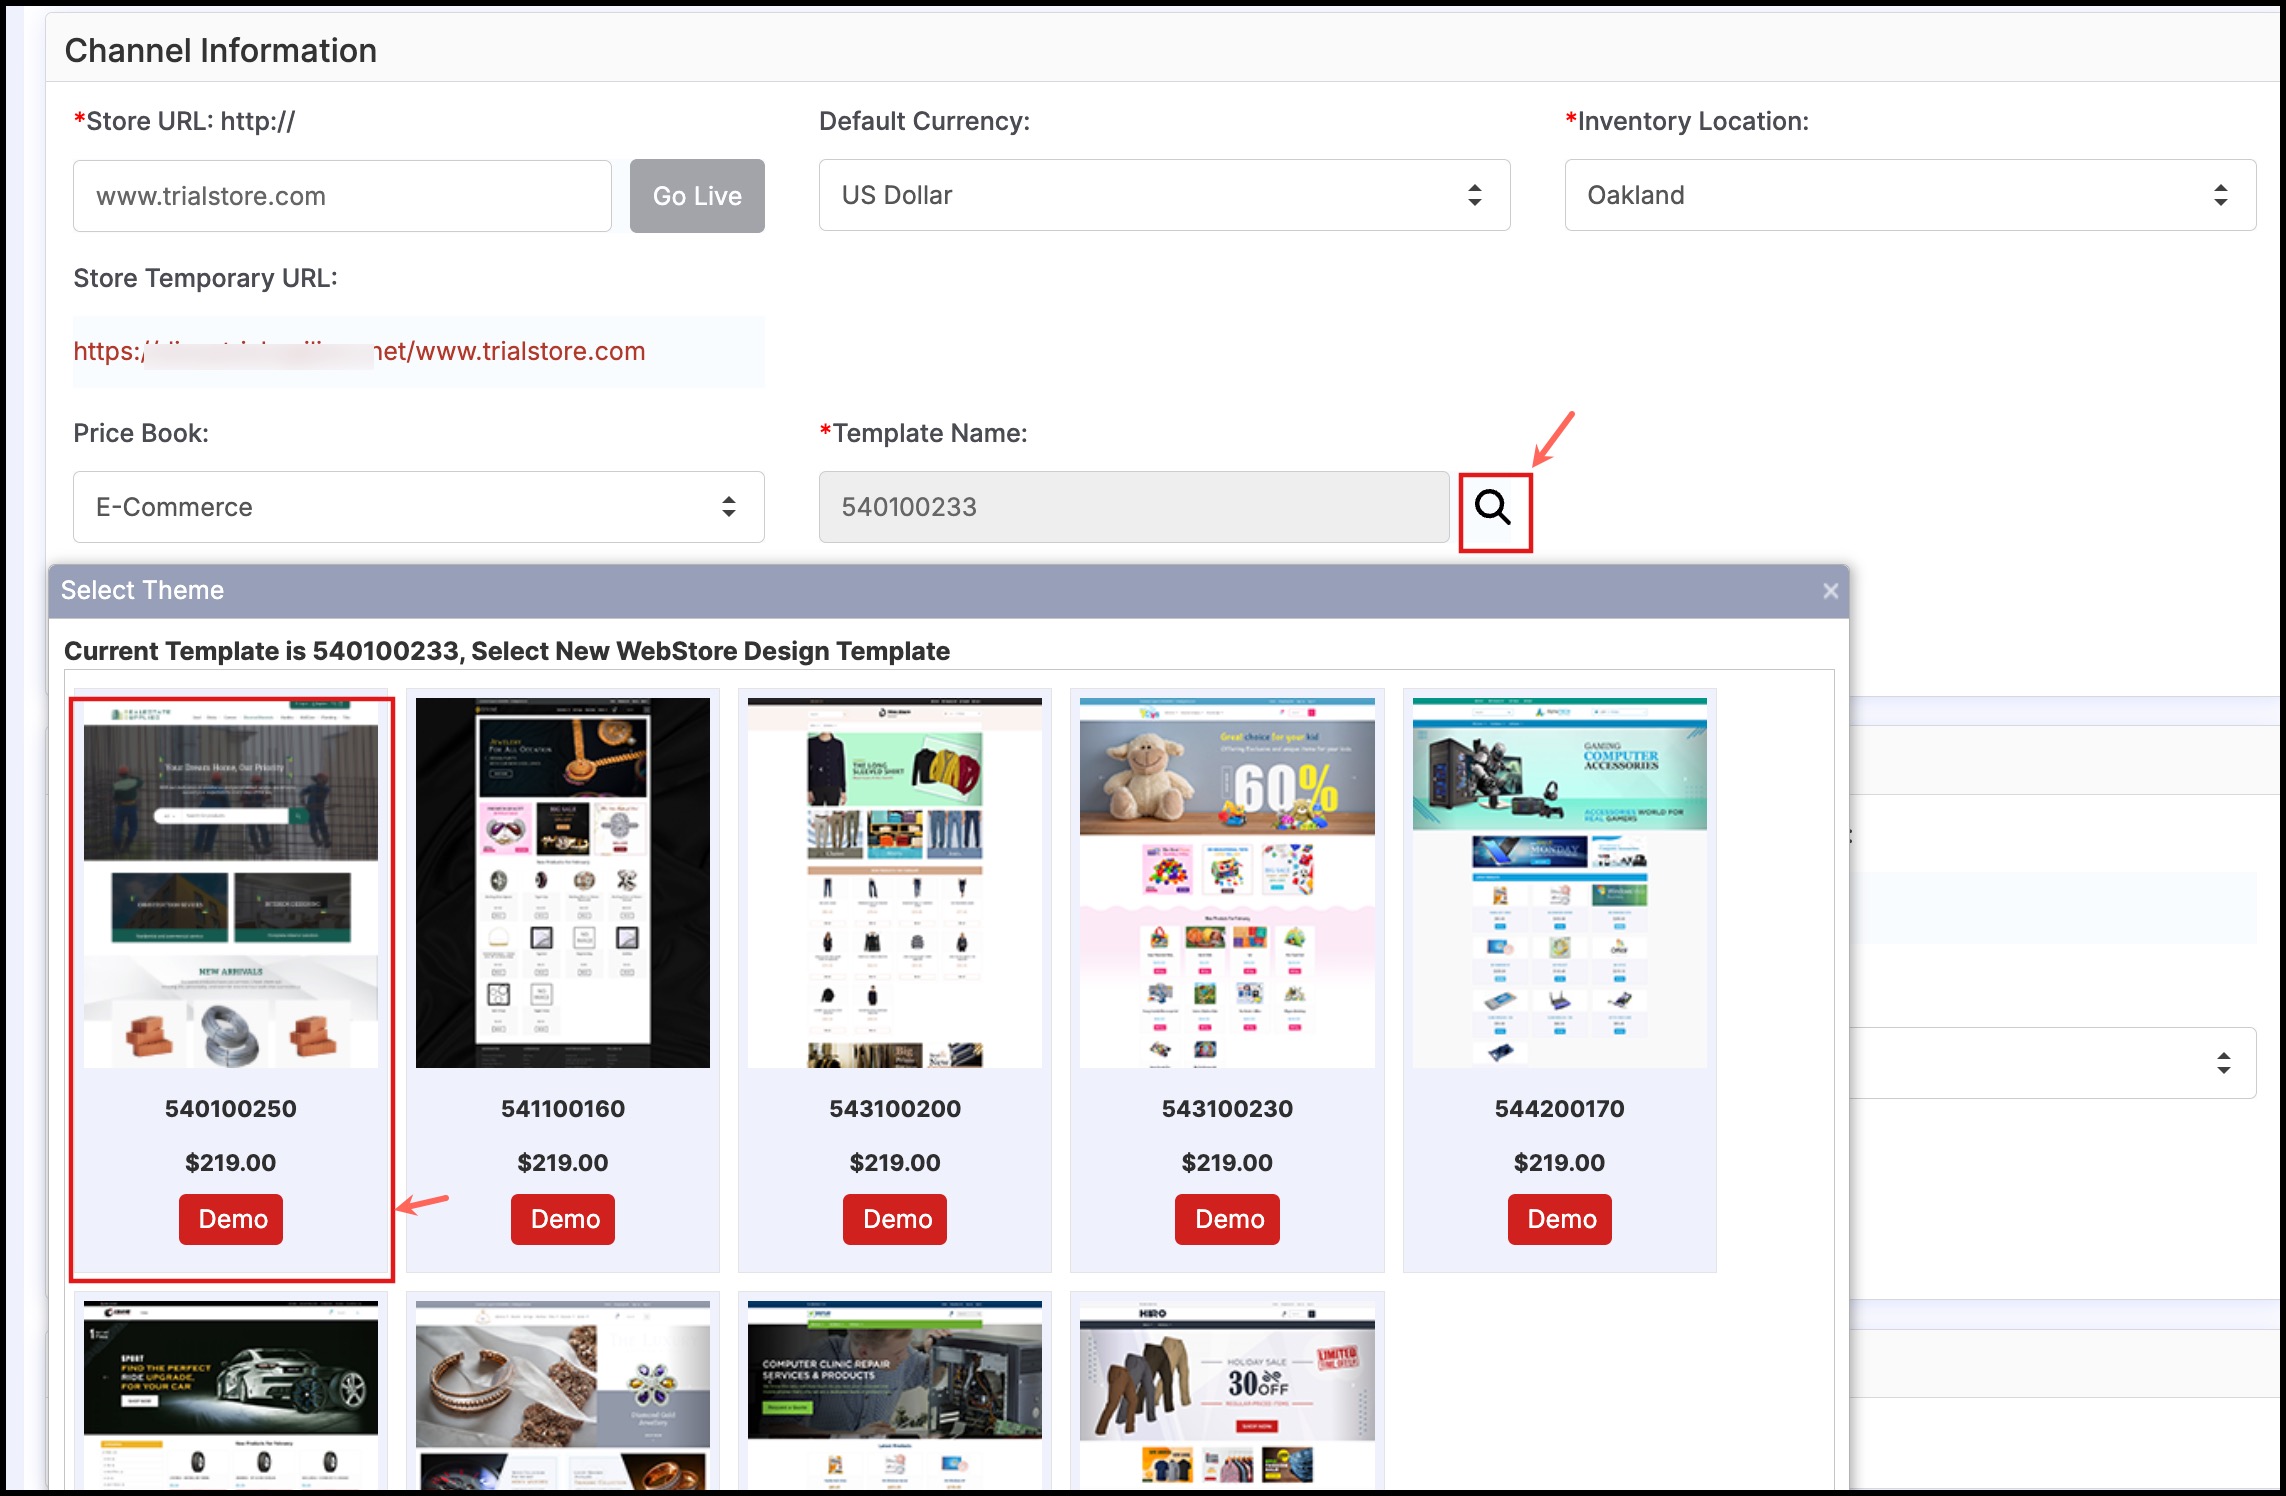Select the computer clinic repair theme thumbnail

[895, 1395]
